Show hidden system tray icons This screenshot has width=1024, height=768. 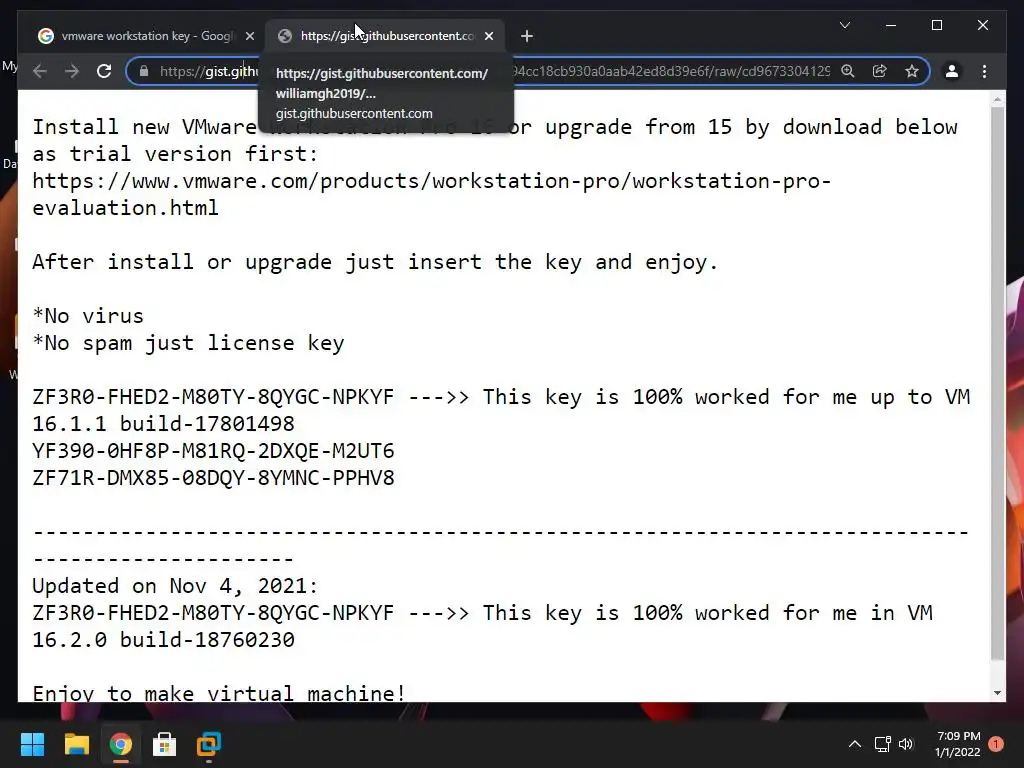pyautogui.click(x=854, y=744)
